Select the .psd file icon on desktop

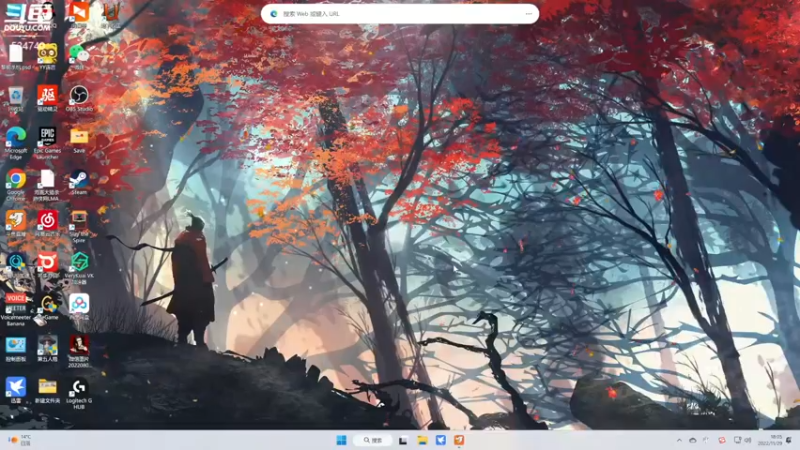[16, 56]
